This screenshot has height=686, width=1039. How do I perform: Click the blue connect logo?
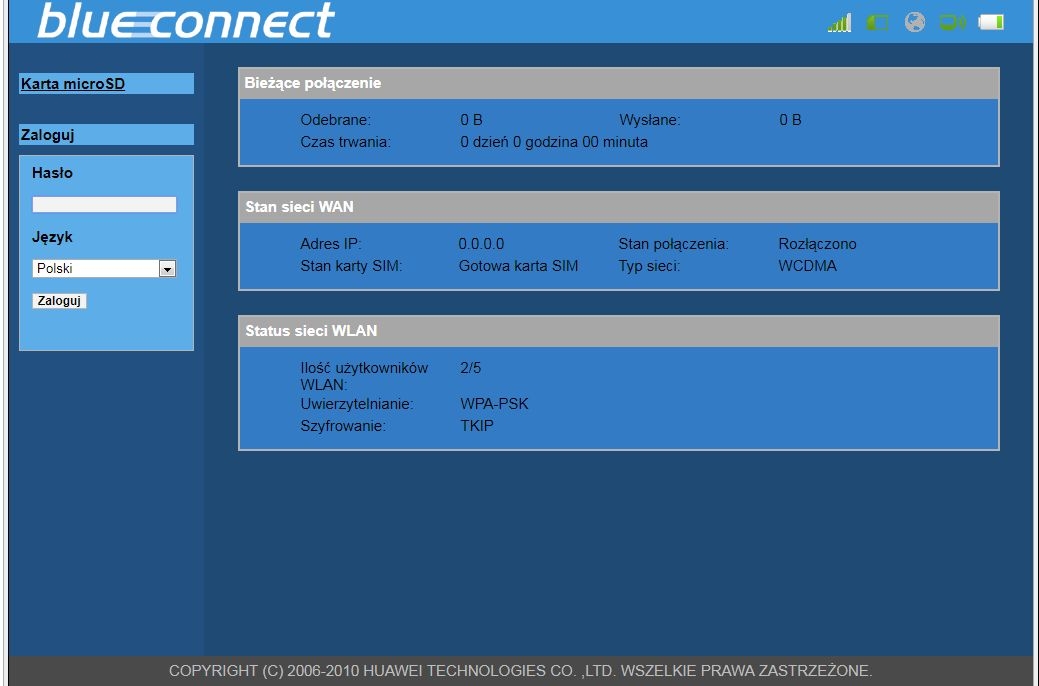[x=186, y=20]
